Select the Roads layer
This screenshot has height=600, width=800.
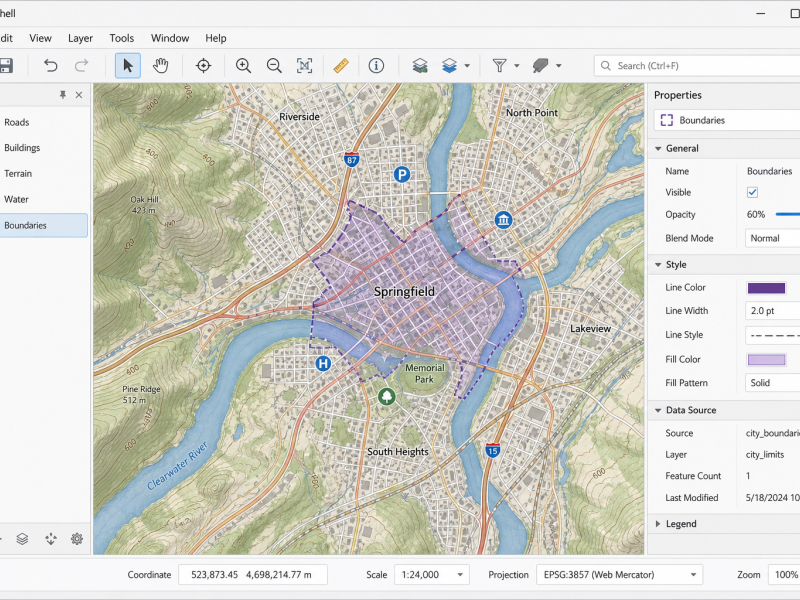click(44, 122)
